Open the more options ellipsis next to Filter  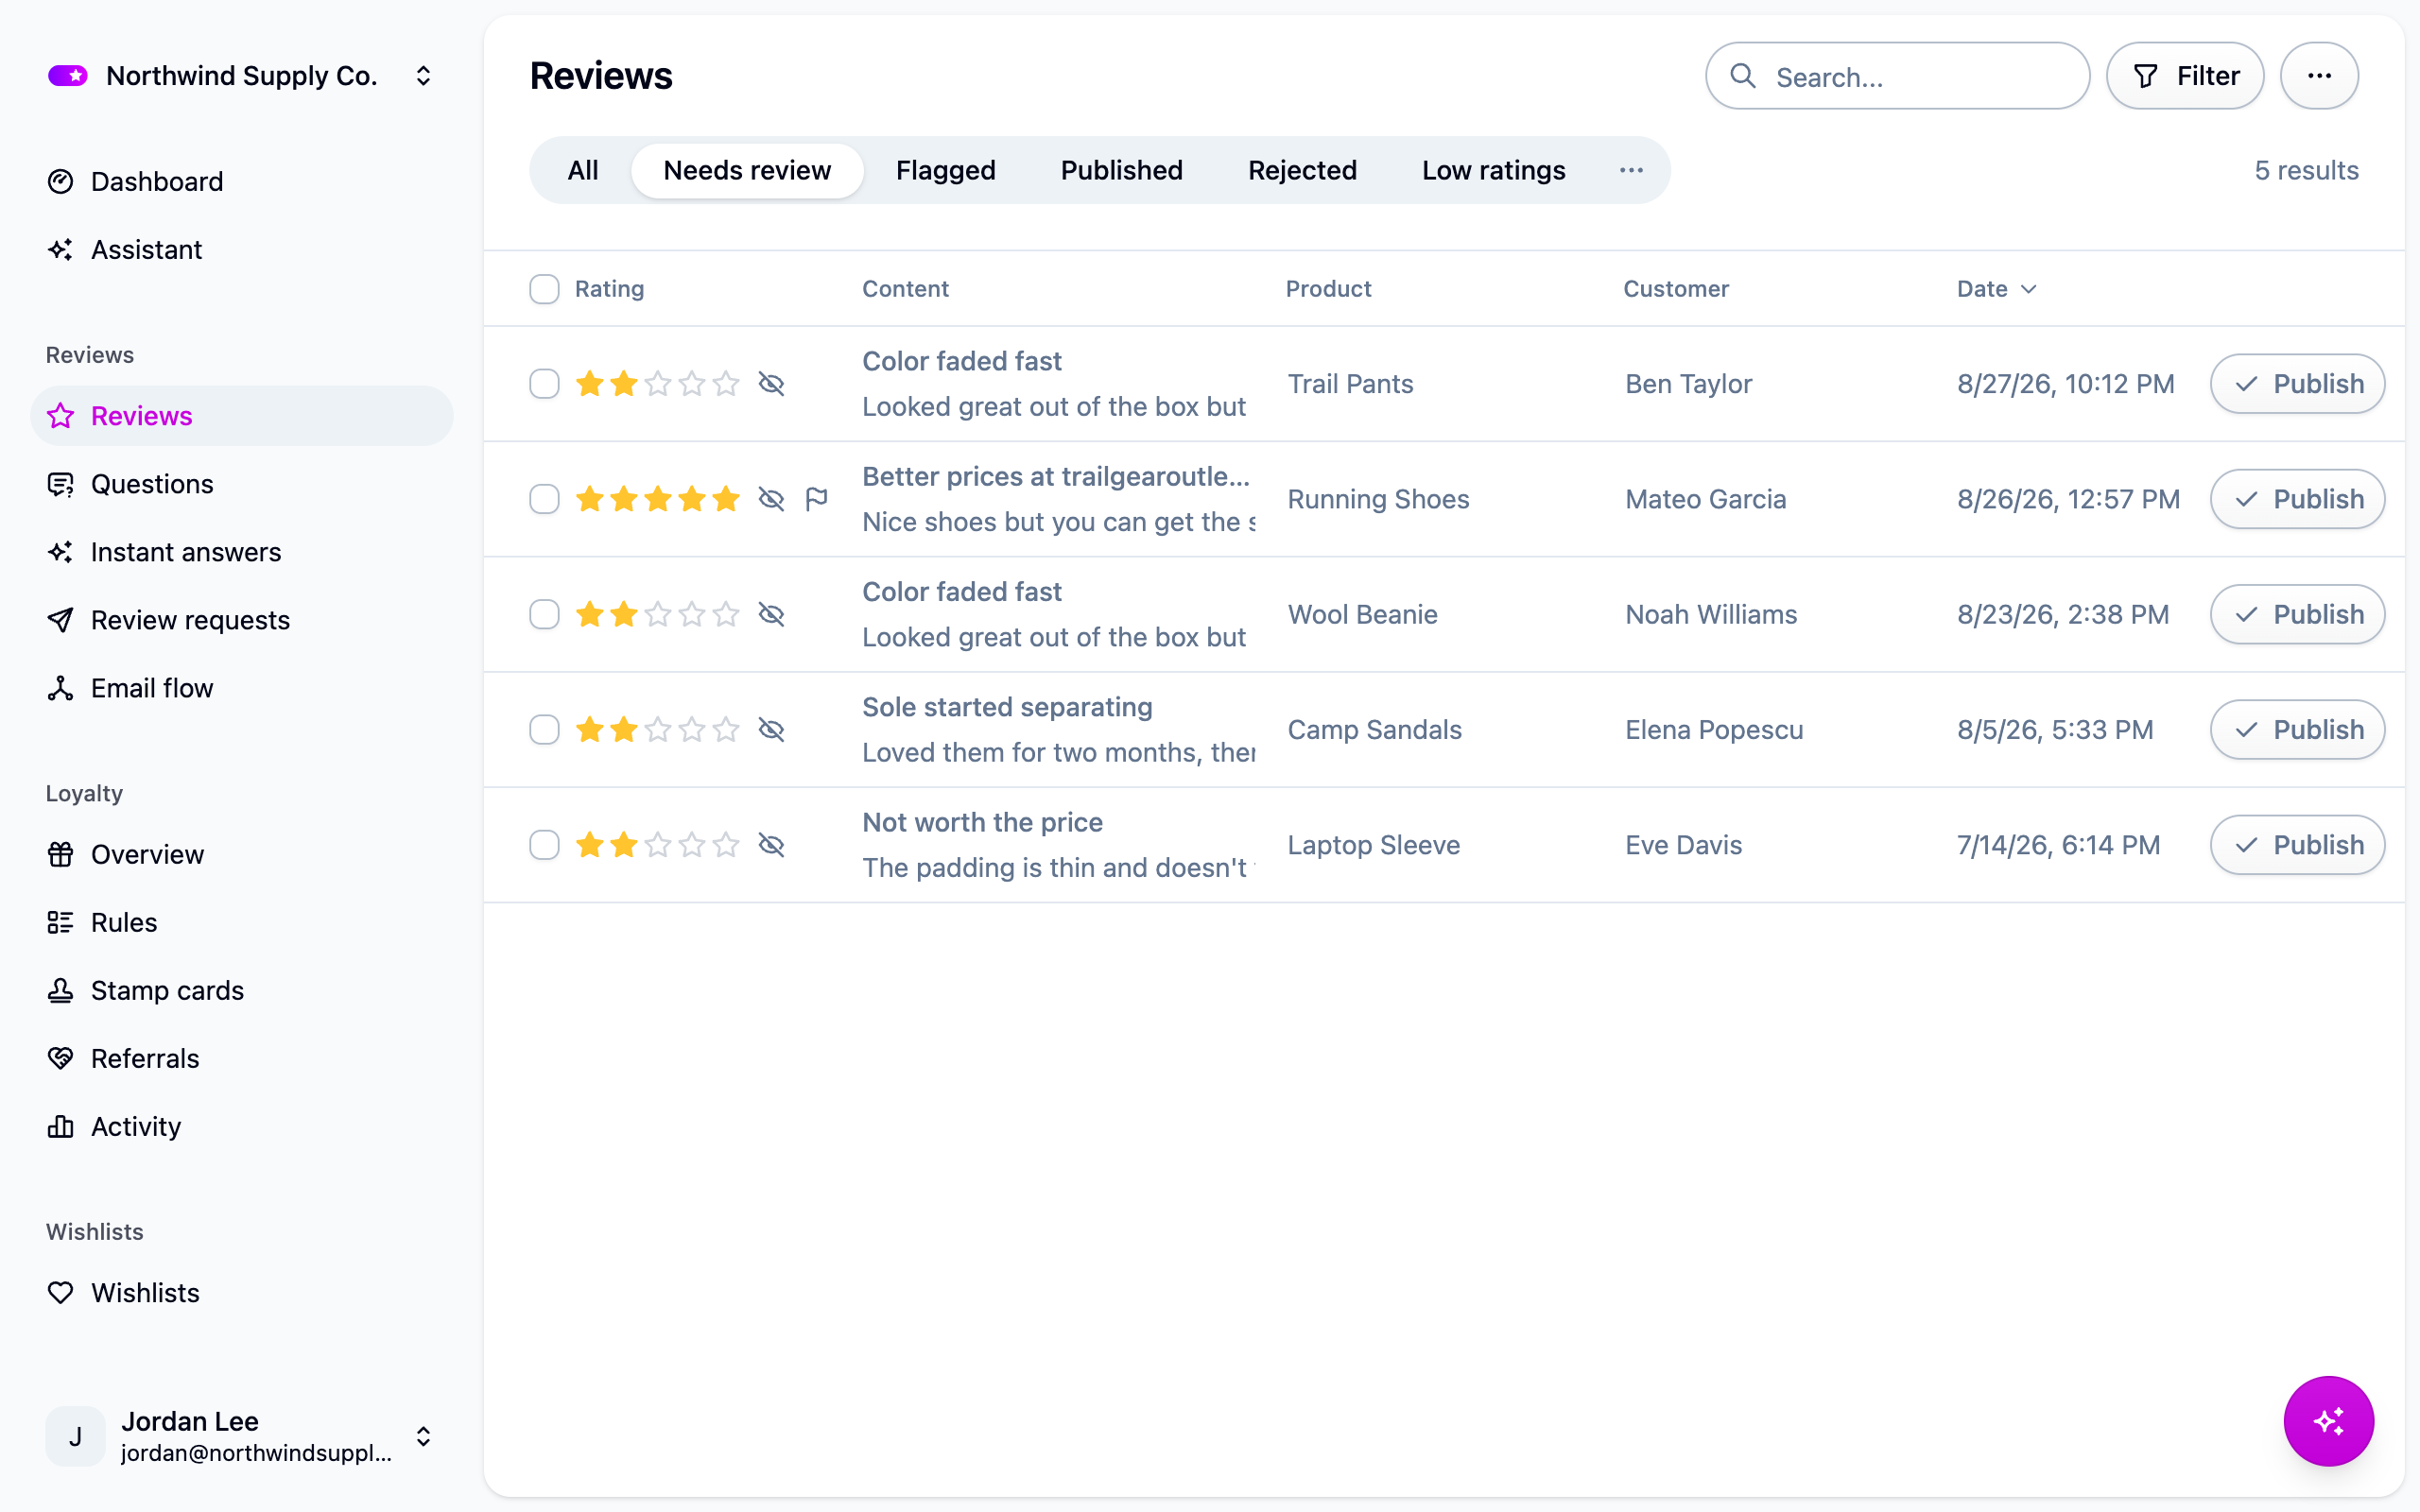click(x=2319, y=76)
